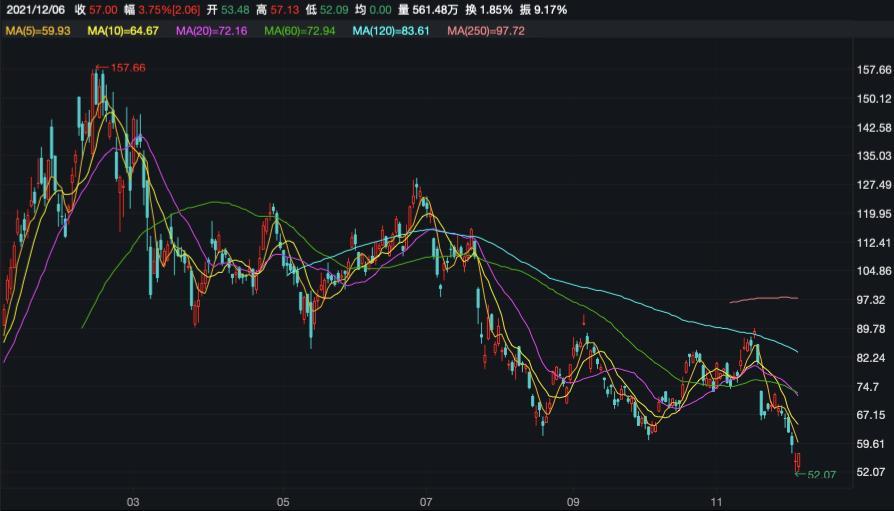Viewport: 894px width, 511px height.
Task: Click the pink MA(250) line segment
Action: pos(764,299)
